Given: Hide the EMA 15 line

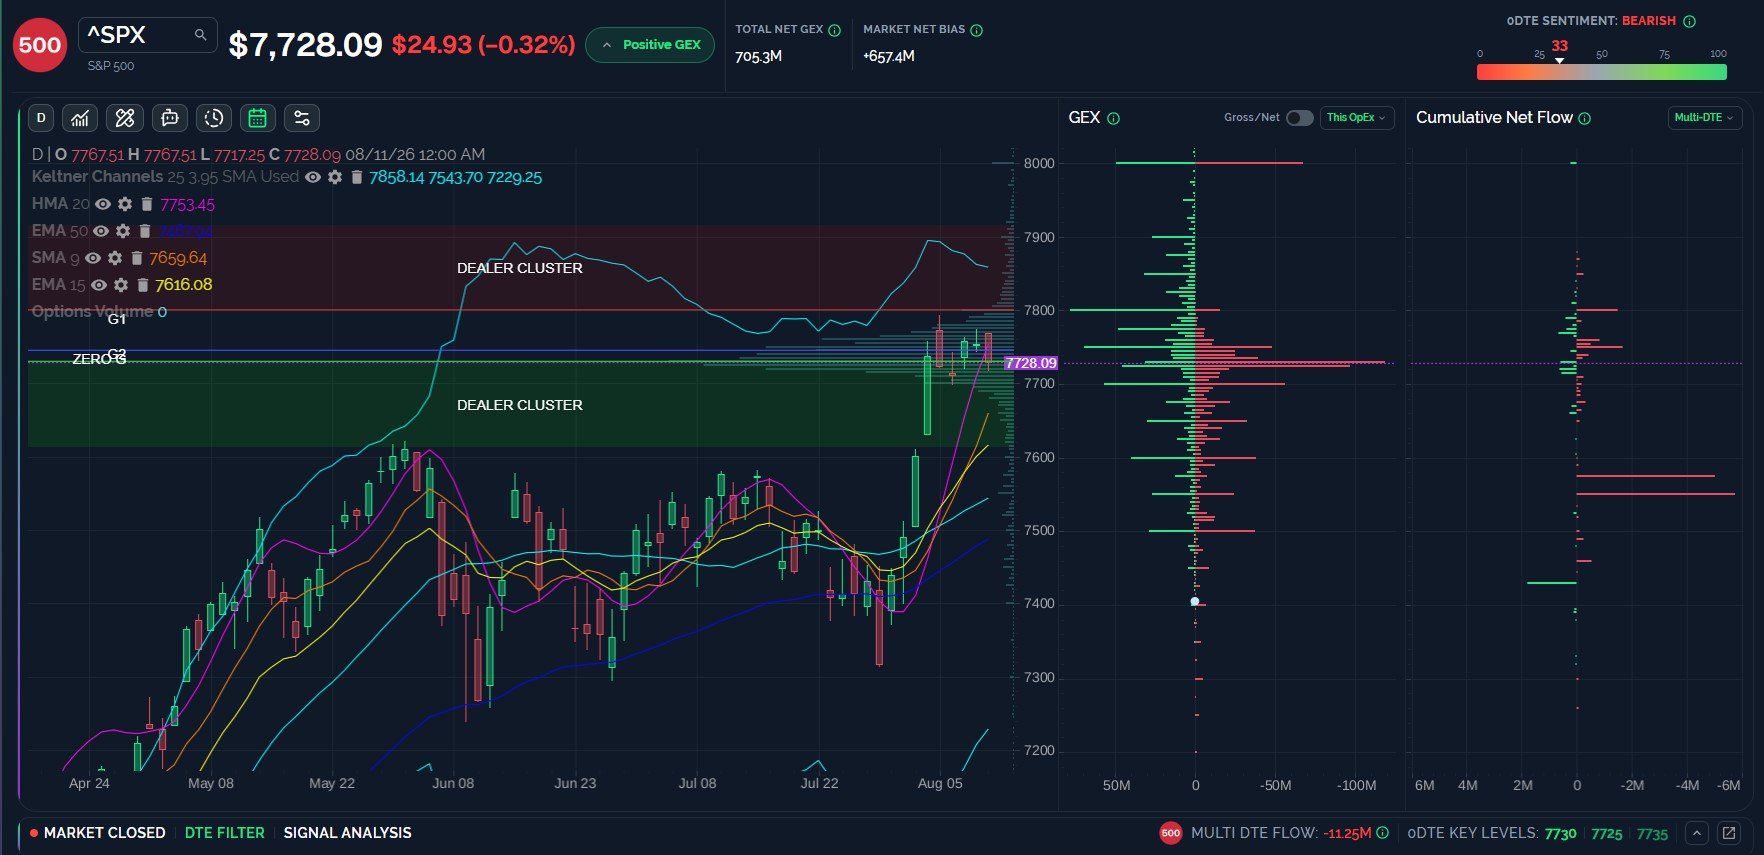Looking at the screenshot, I should coord(99,285).
